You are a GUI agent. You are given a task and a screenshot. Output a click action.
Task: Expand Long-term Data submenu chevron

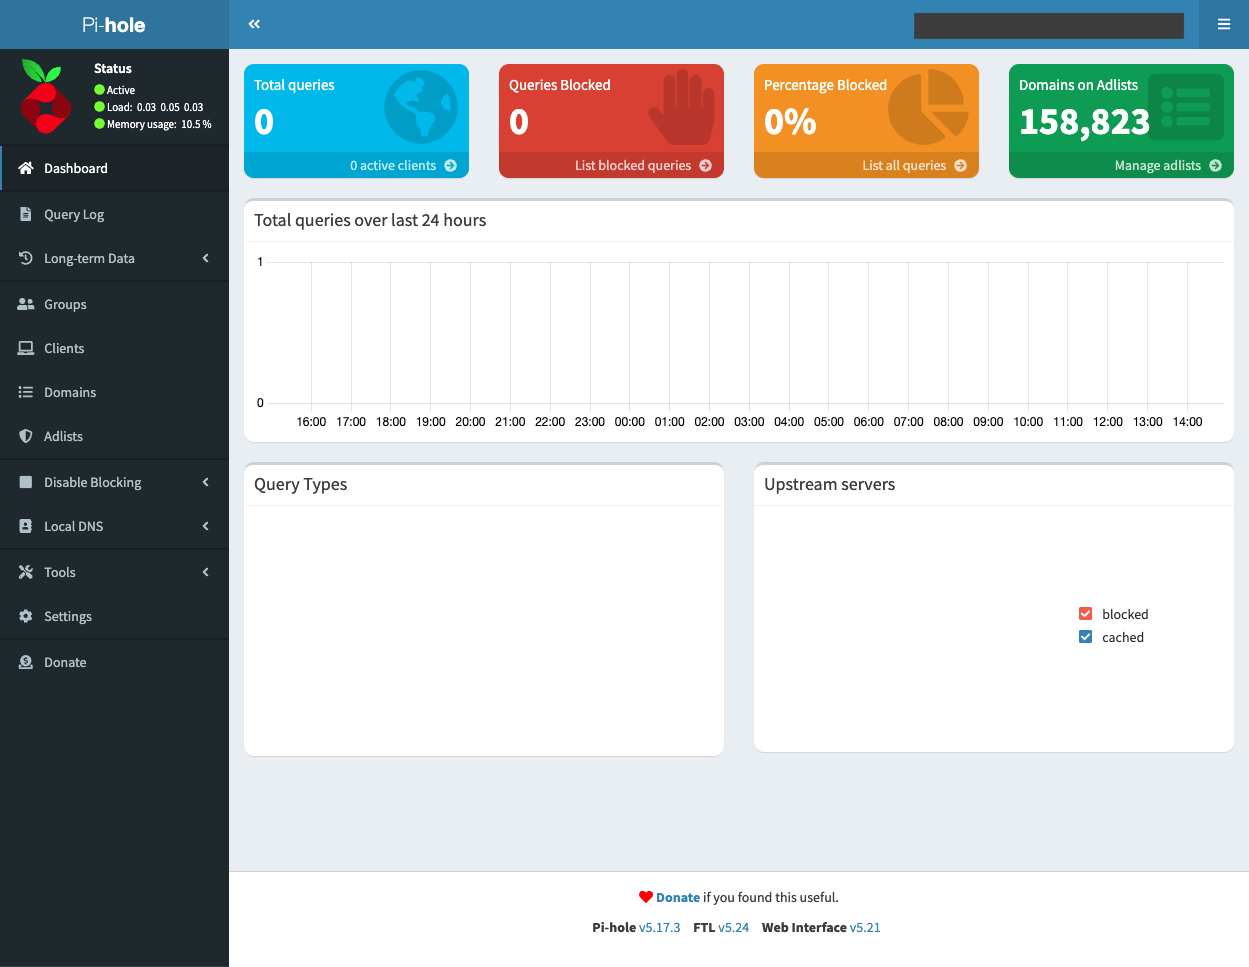[206, 258]
